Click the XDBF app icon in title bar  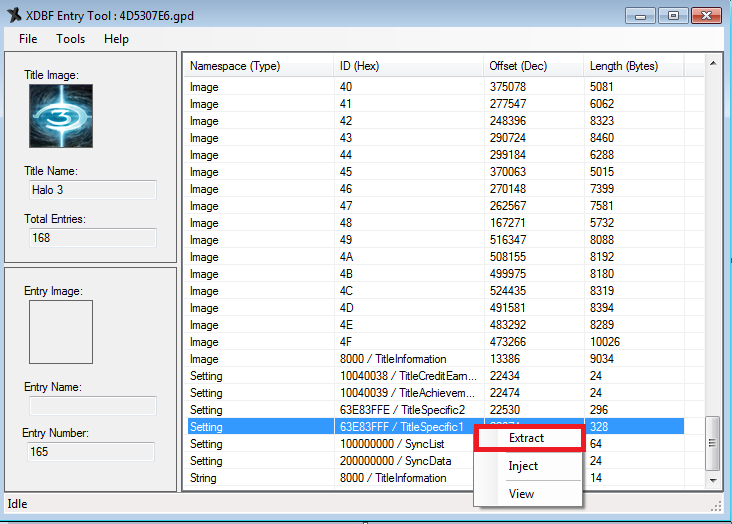click(x=13, y=14)
